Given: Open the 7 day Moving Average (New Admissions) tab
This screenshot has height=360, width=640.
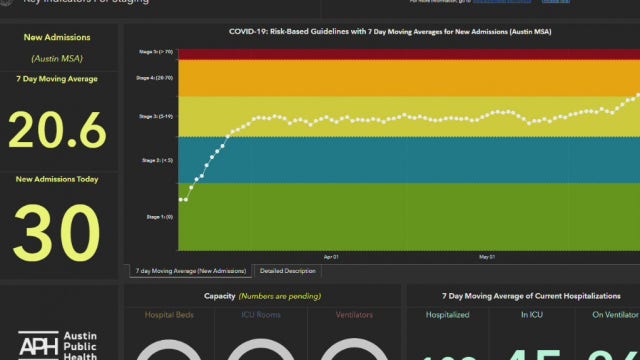Looking at the screenshot, I should tap(191, 271).
